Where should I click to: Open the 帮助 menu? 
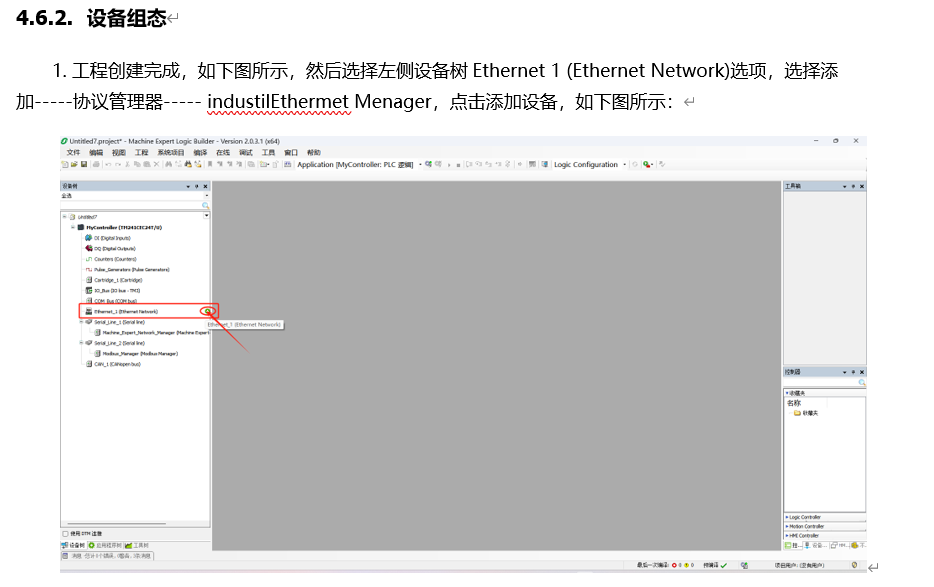[x=314, y=153]
